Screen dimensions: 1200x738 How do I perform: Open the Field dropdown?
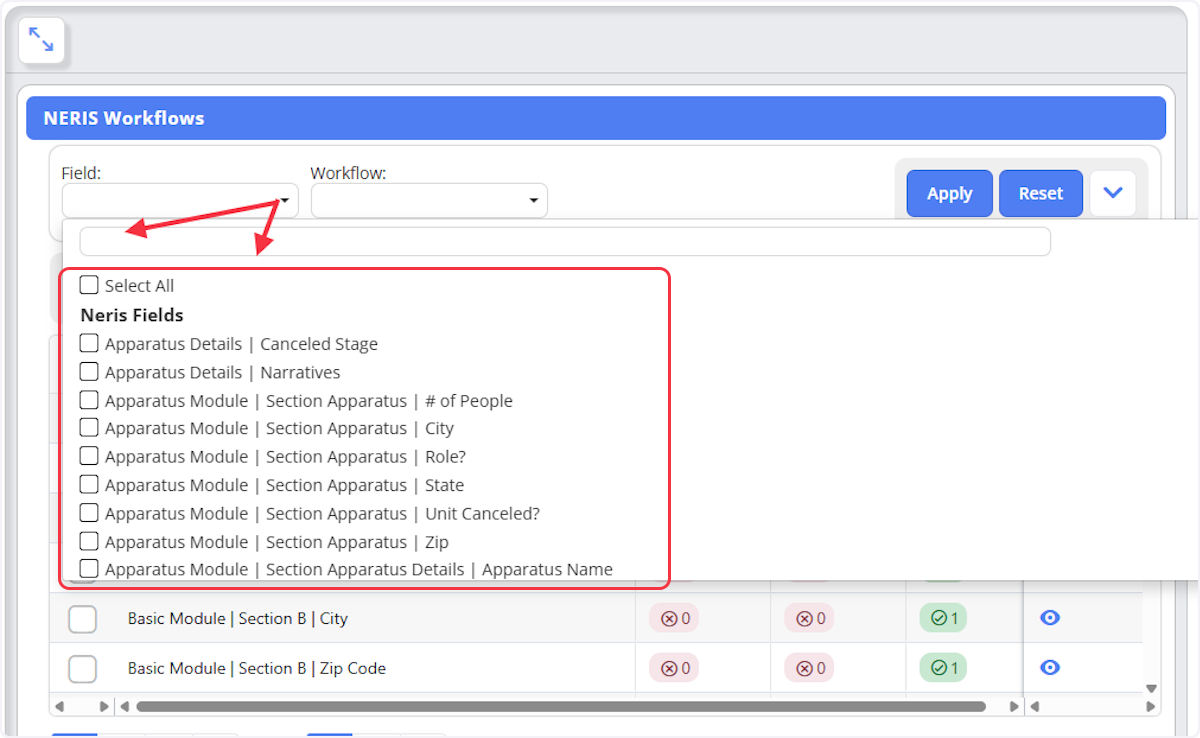coord(180,200)
